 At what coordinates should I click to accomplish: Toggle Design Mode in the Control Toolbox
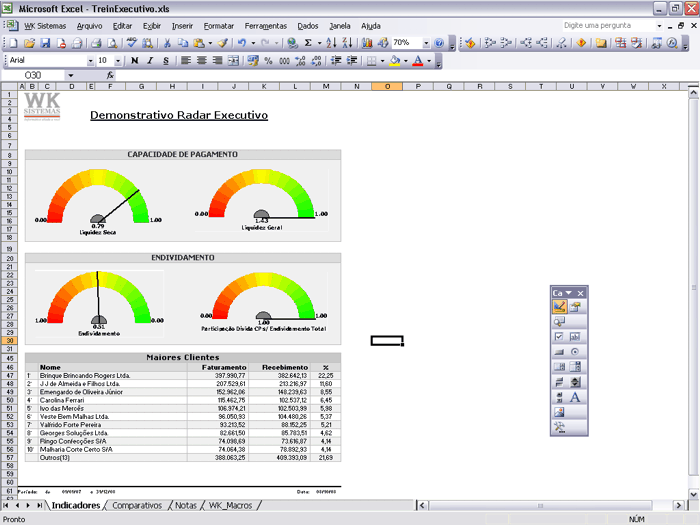pyautogui.click(x=559, y=307)
